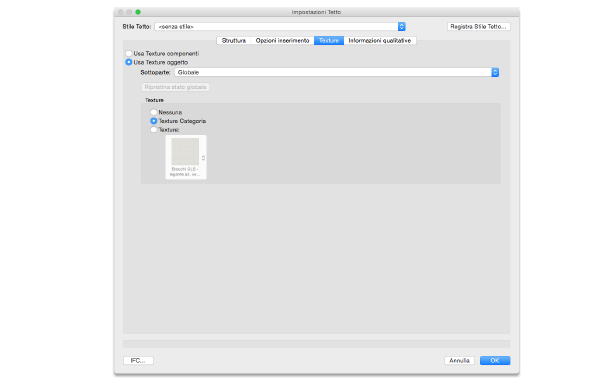Screen dimensions: 598x384
Task: Switch to Informazioni qualitative tab
Action: coord(380,40)
